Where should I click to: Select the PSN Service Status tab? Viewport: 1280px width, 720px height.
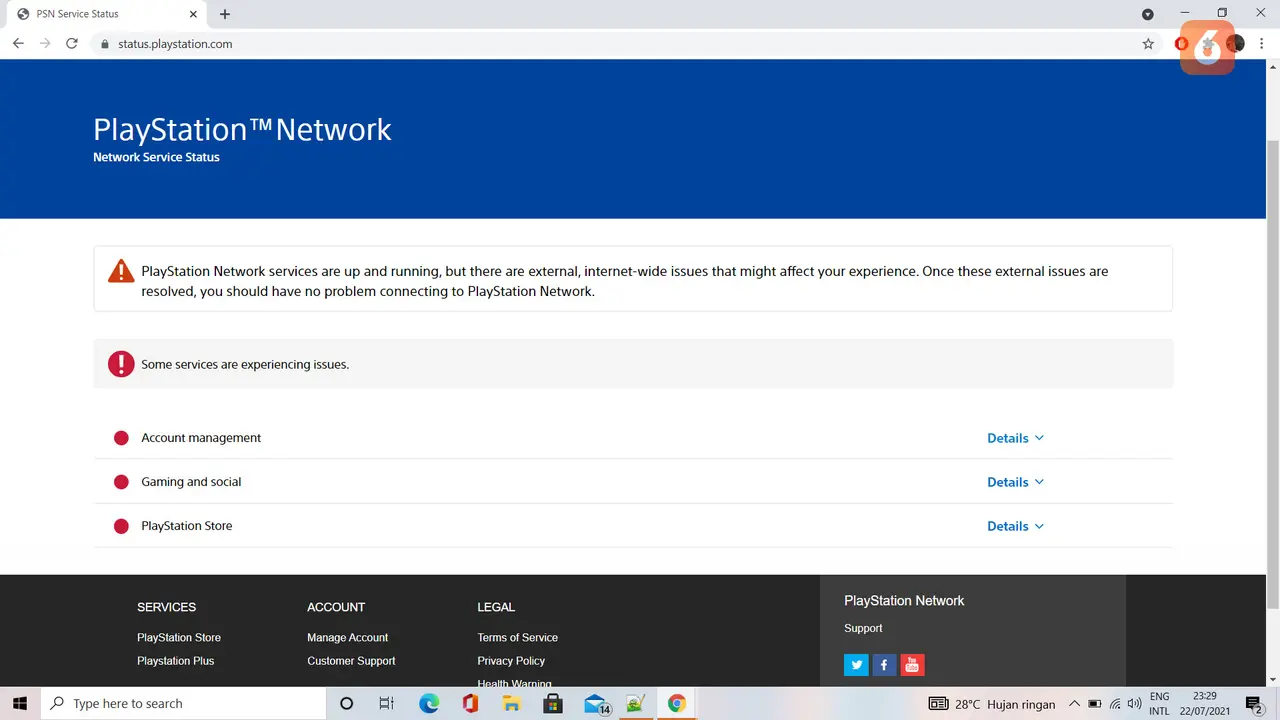(105, 14)
